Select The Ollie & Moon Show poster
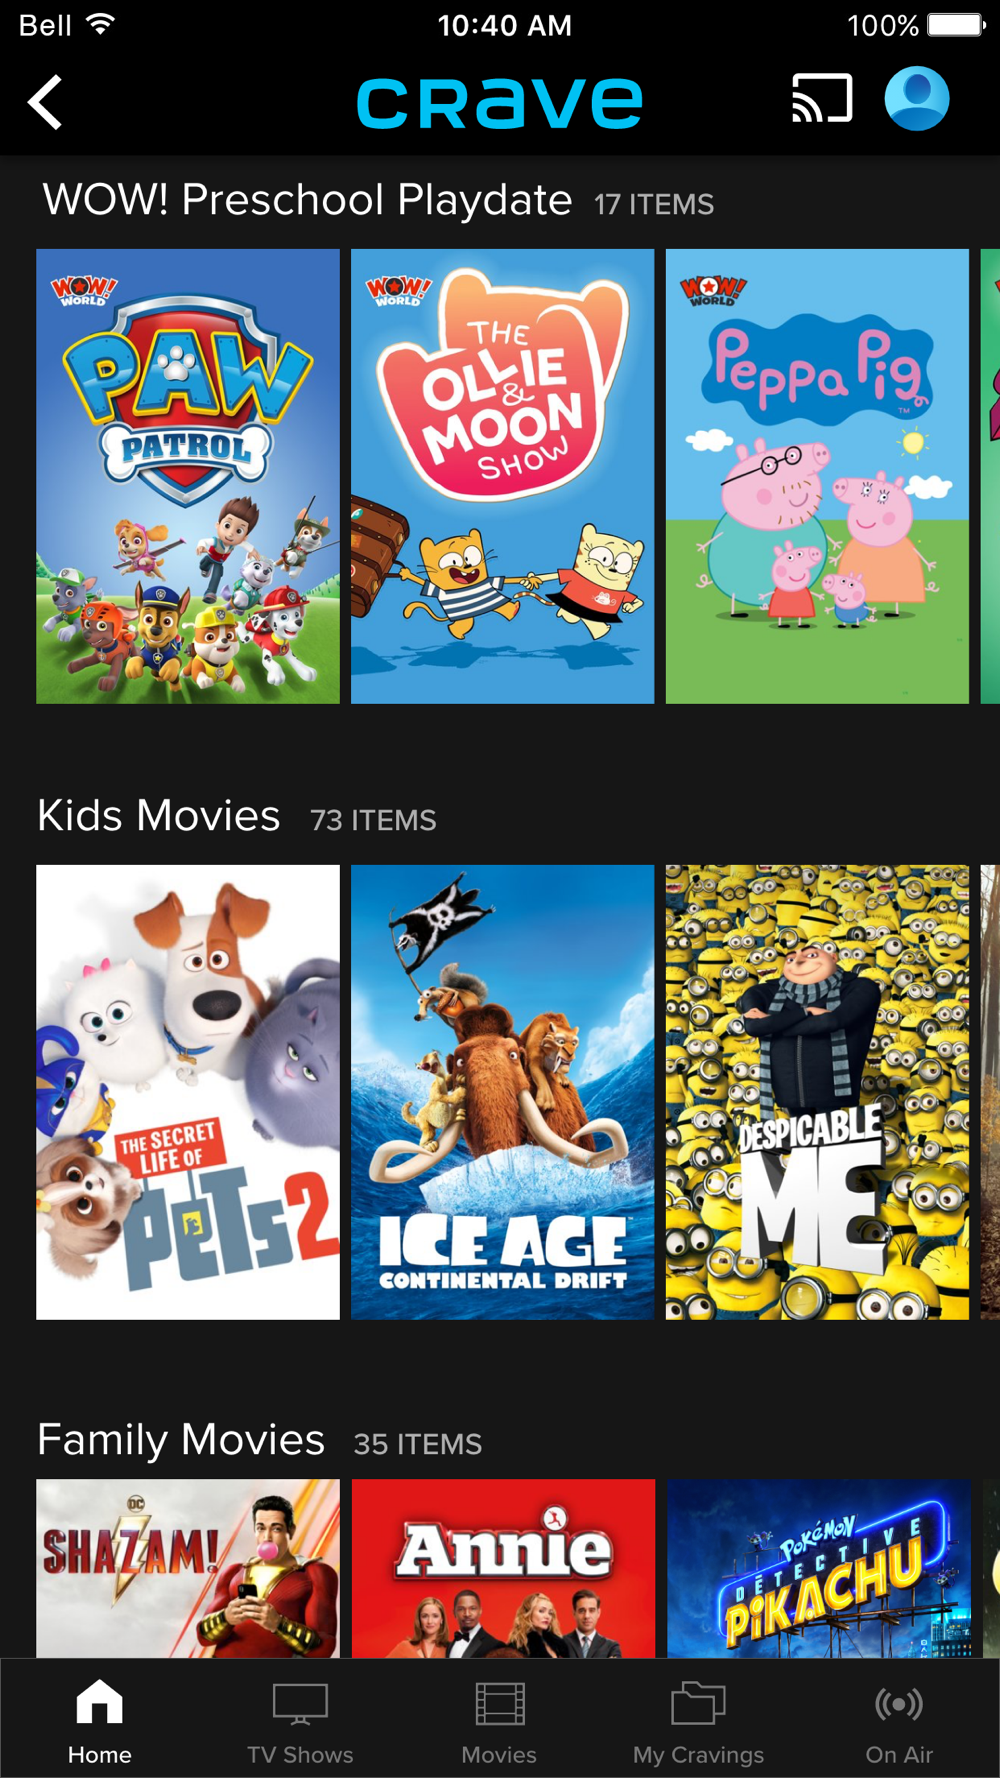The height and width of the screenshot is (1778, 1000). [502, 476]
